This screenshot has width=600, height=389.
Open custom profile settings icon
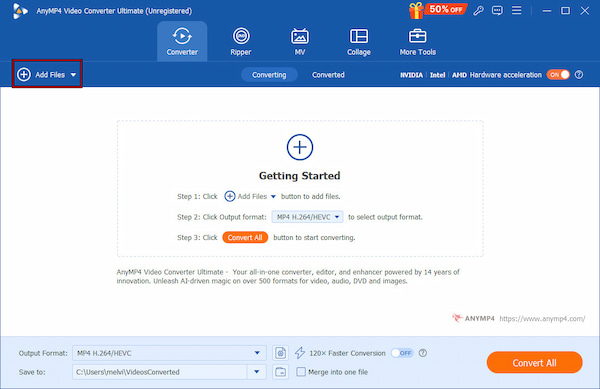280,353
